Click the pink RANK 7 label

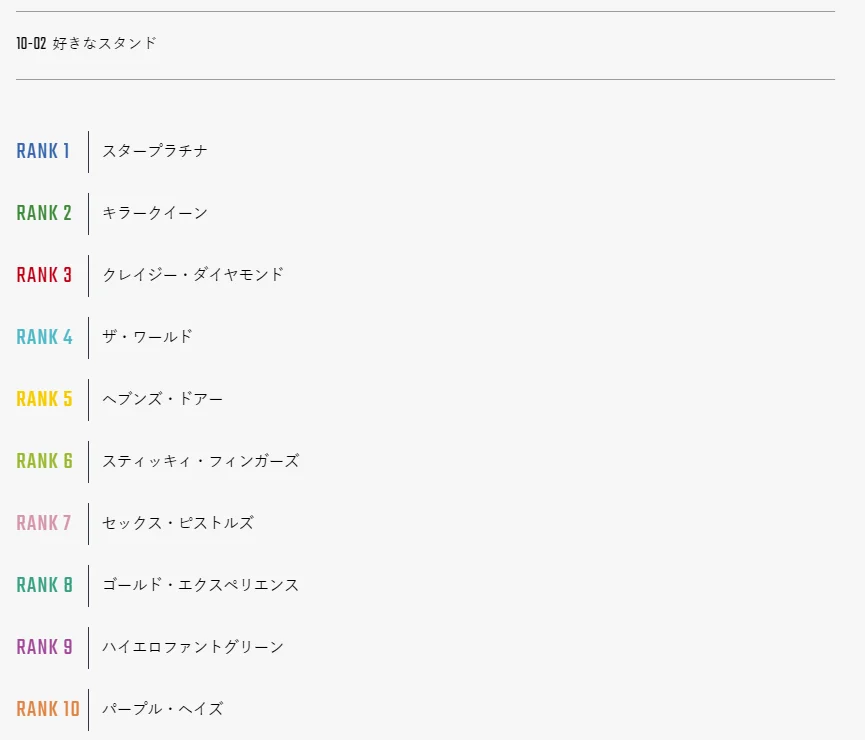point(44,523)
